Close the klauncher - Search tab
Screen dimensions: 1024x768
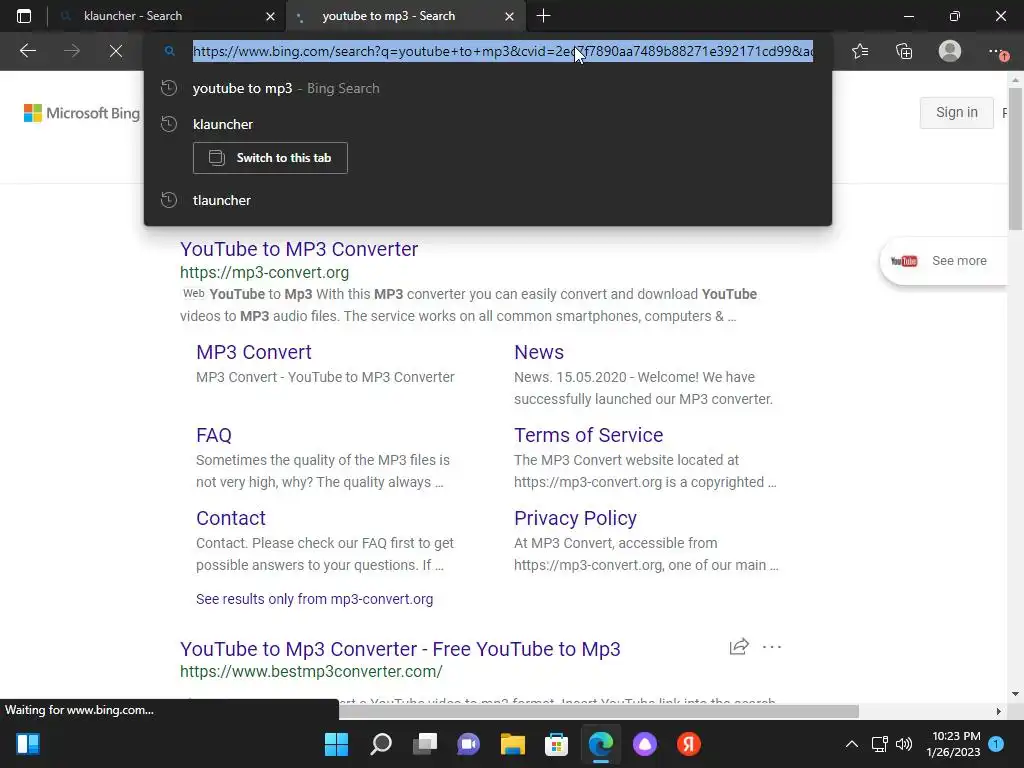(270, 16)
